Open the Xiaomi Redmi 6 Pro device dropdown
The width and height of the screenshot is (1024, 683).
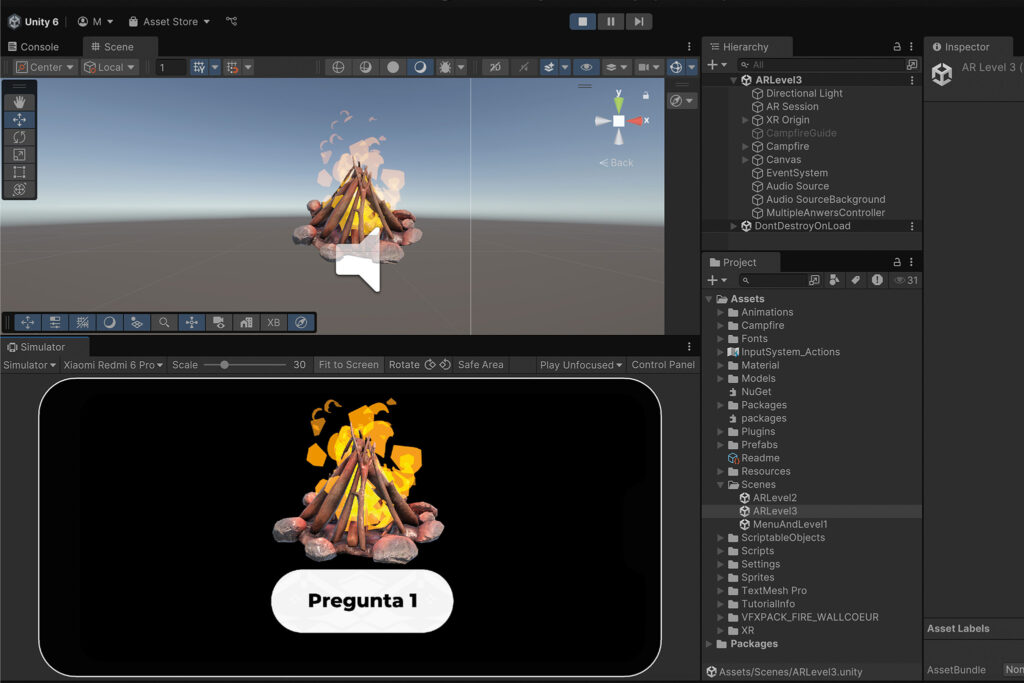[110, 365]
